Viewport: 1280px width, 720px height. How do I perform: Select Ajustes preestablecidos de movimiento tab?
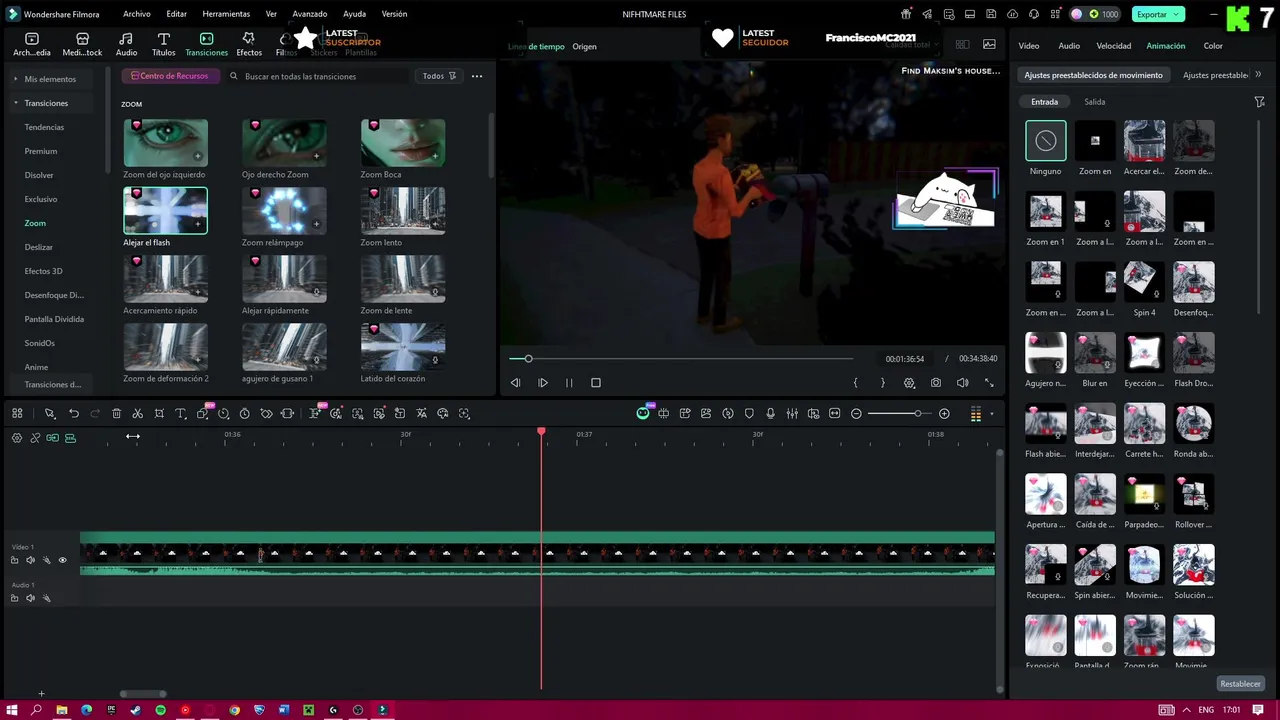[x=1093, y=75]
